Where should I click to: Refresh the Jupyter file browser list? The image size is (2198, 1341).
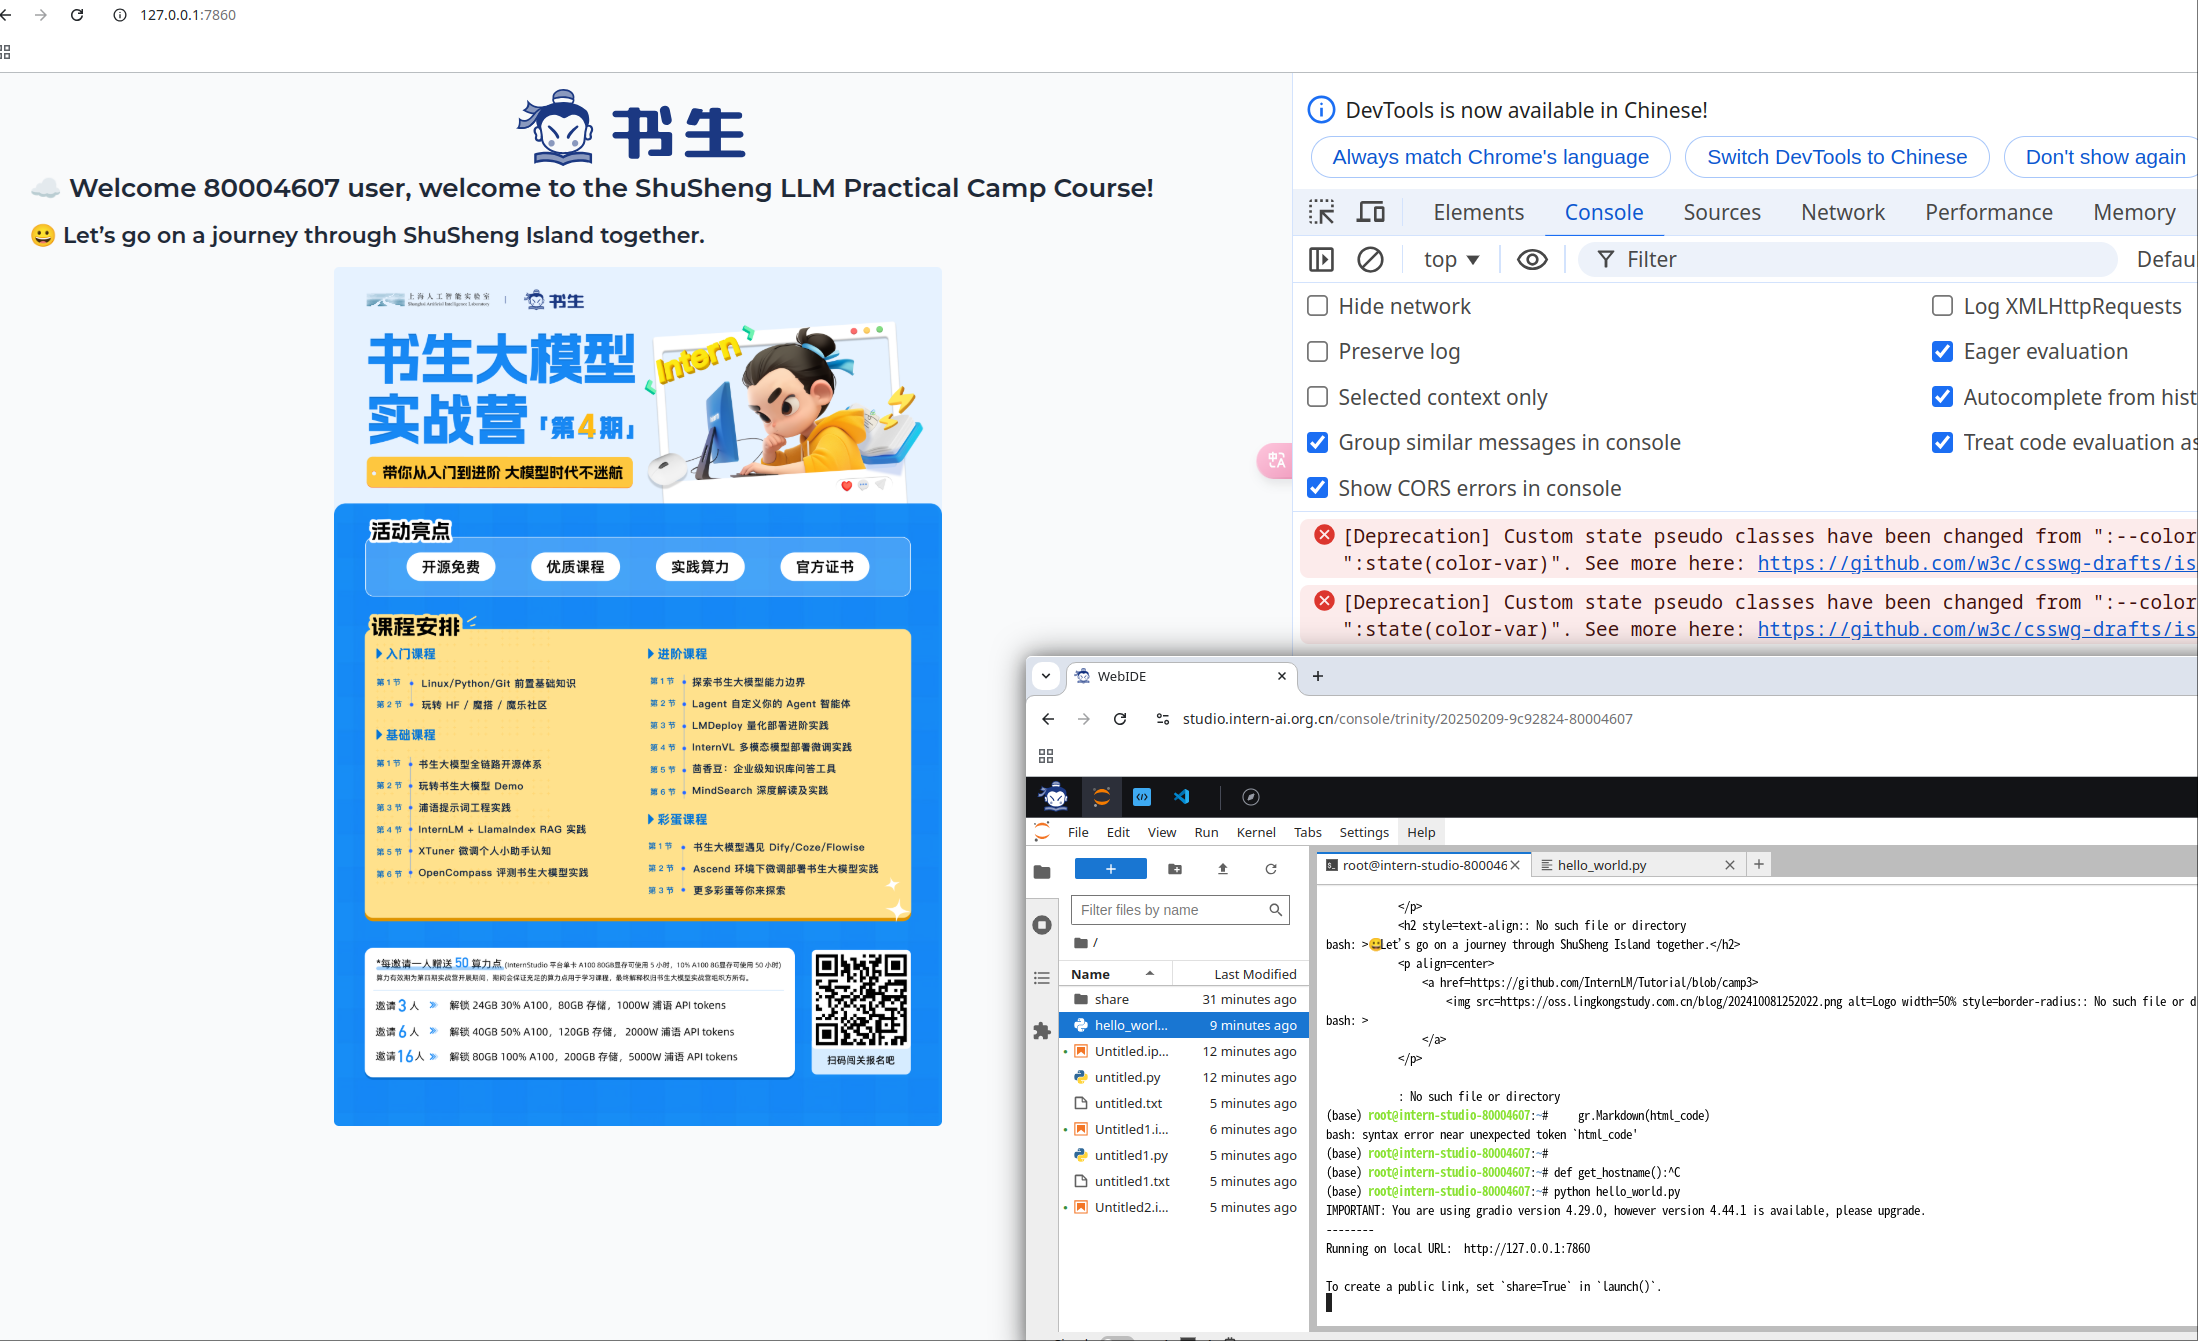[1271, 869]
